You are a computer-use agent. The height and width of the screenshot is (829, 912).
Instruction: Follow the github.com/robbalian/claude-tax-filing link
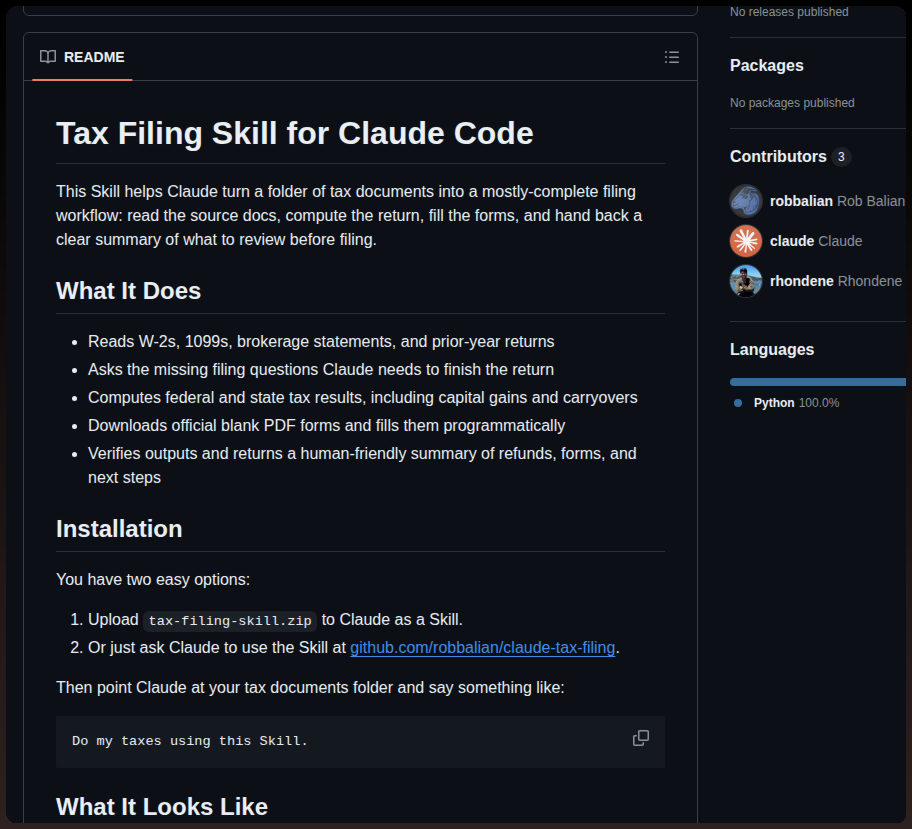(482, 647)
